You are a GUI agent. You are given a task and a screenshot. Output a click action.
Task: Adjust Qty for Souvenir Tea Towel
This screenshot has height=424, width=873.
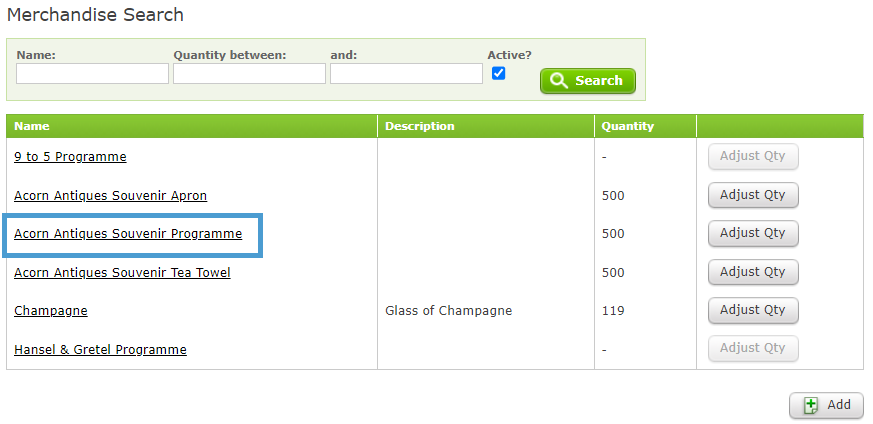(x=753, y=272)
